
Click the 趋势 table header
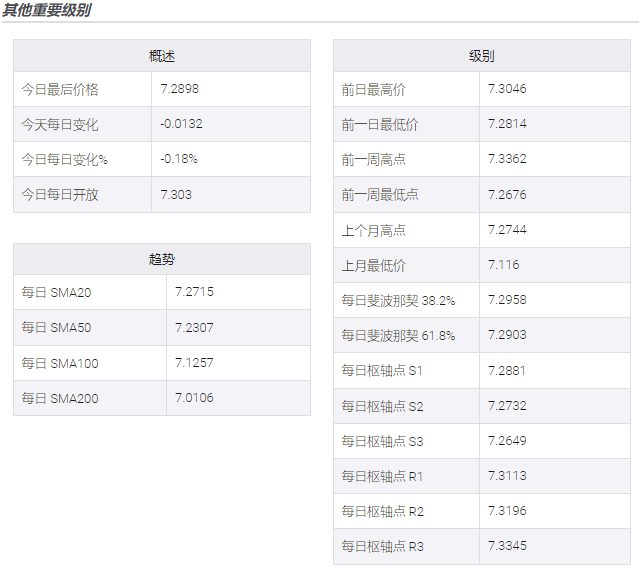click(162, 259)
